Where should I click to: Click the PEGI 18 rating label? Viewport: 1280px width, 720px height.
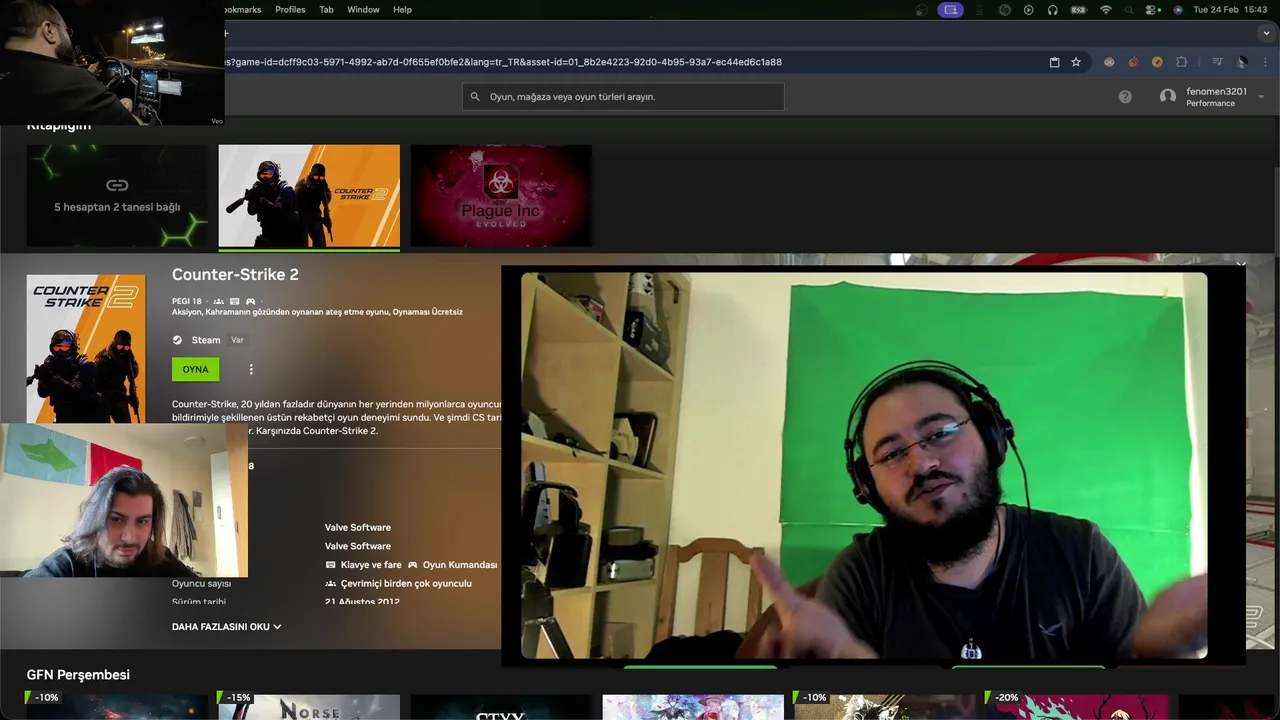(x=186, y=301)
